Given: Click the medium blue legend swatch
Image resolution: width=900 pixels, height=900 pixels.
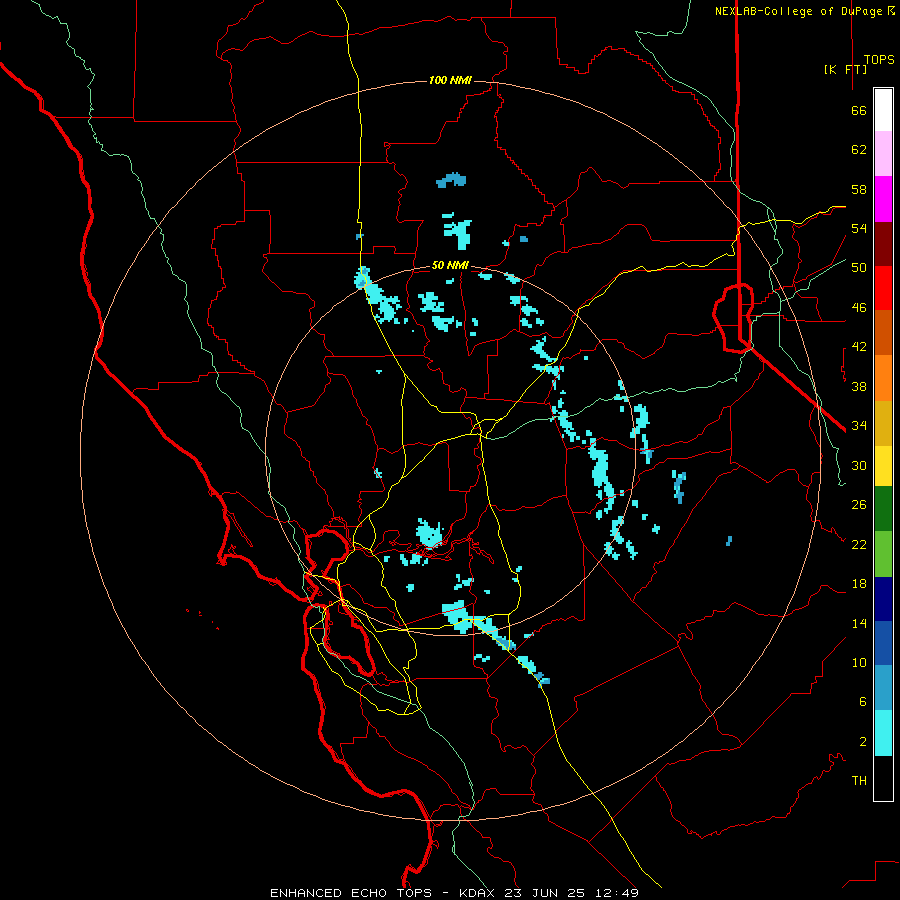Looking at the screenshot, I should pyautogui.click(x=883, y=643).
